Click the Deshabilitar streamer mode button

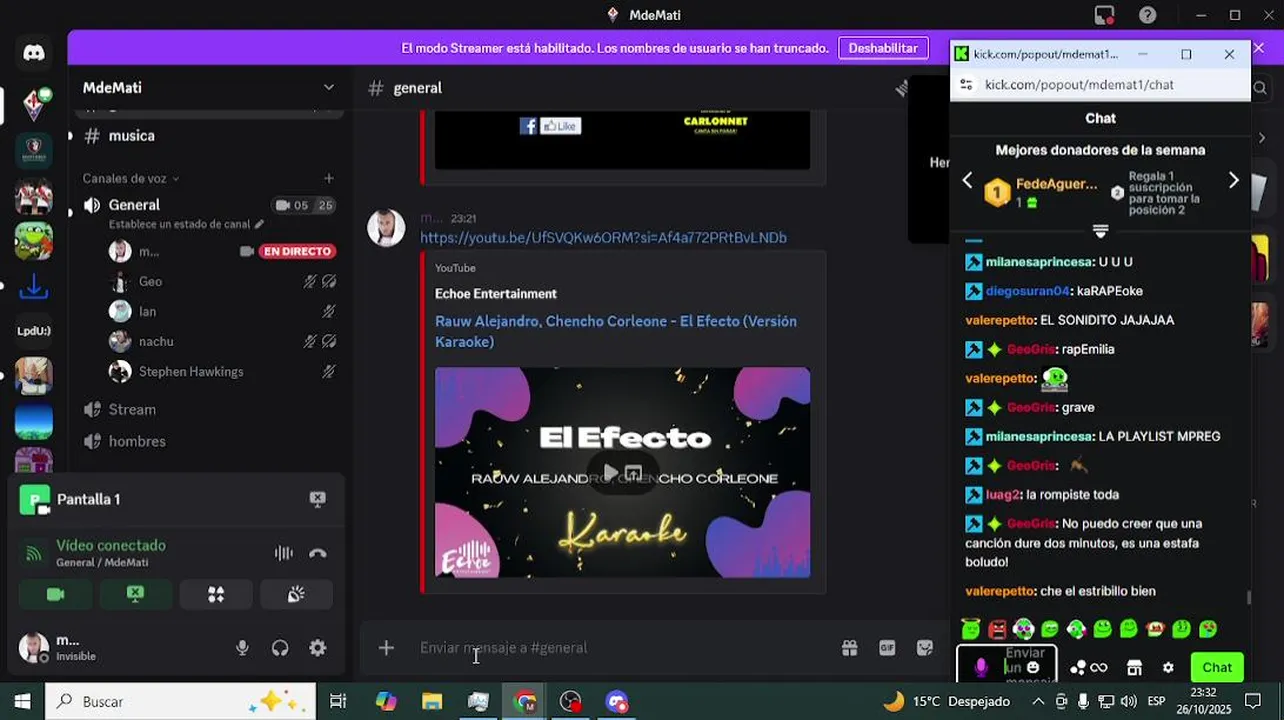click(883, 48)
